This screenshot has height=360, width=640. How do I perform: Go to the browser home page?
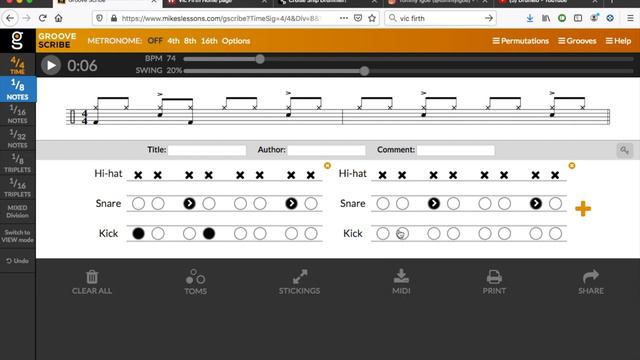point(59,18)
